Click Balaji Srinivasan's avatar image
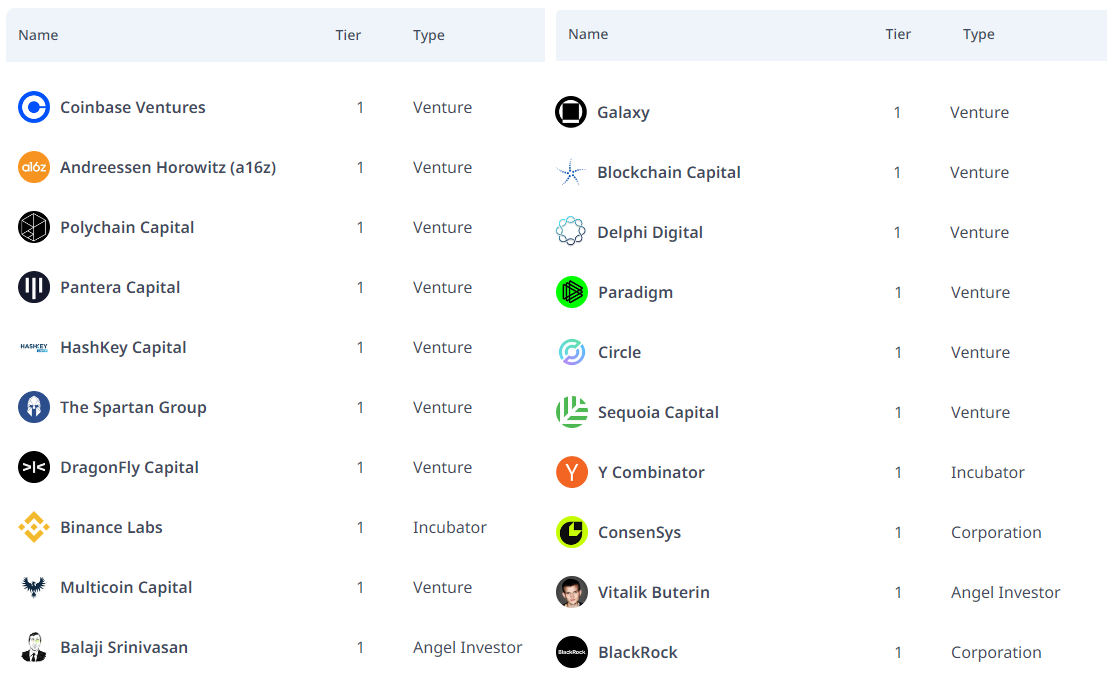Image resolution: width=1114 pixels, height=689 pixels. [x=34, y=647]
